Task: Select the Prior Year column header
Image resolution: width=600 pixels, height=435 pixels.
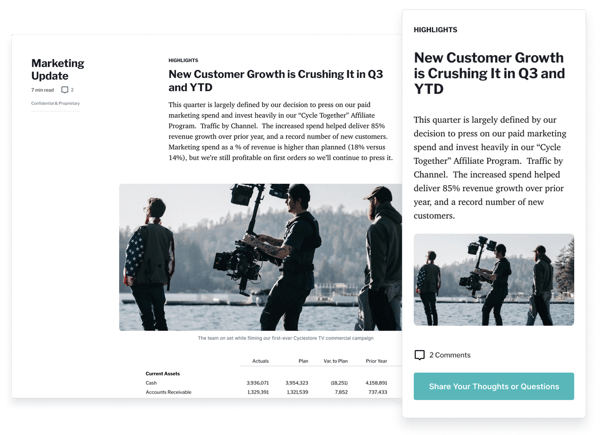Action: point(377,361)
